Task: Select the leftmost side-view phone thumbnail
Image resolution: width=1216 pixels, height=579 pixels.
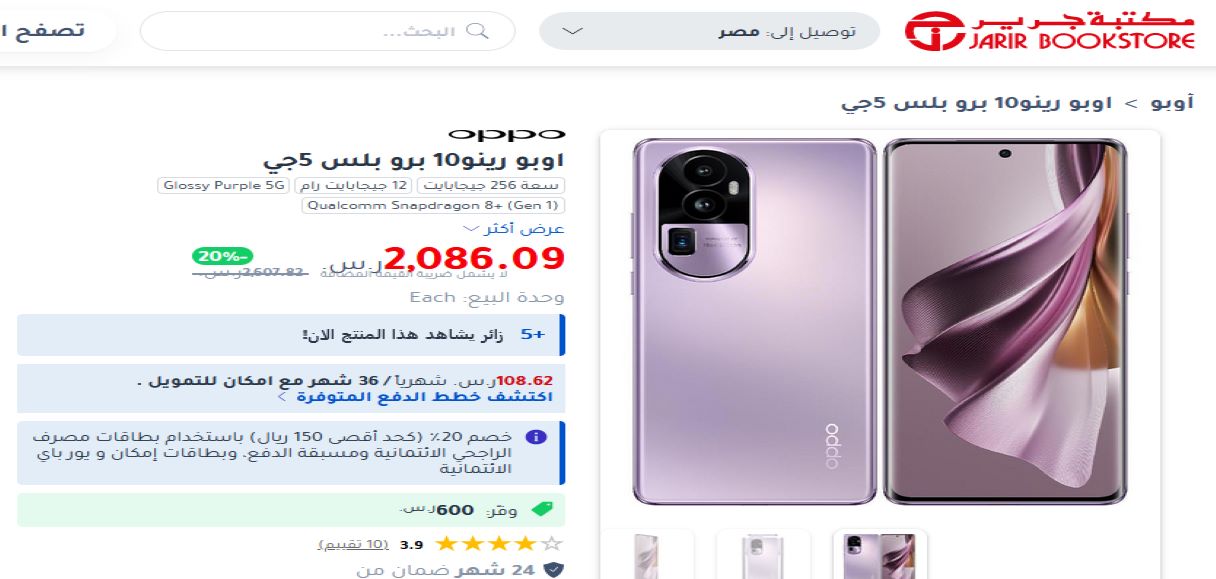Action: coord(647,554)
